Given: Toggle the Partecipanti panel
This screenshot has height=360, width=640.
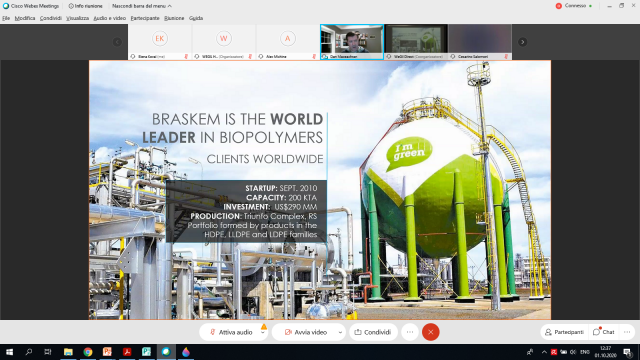Looking at the screenshot, I should pos(564,332).
